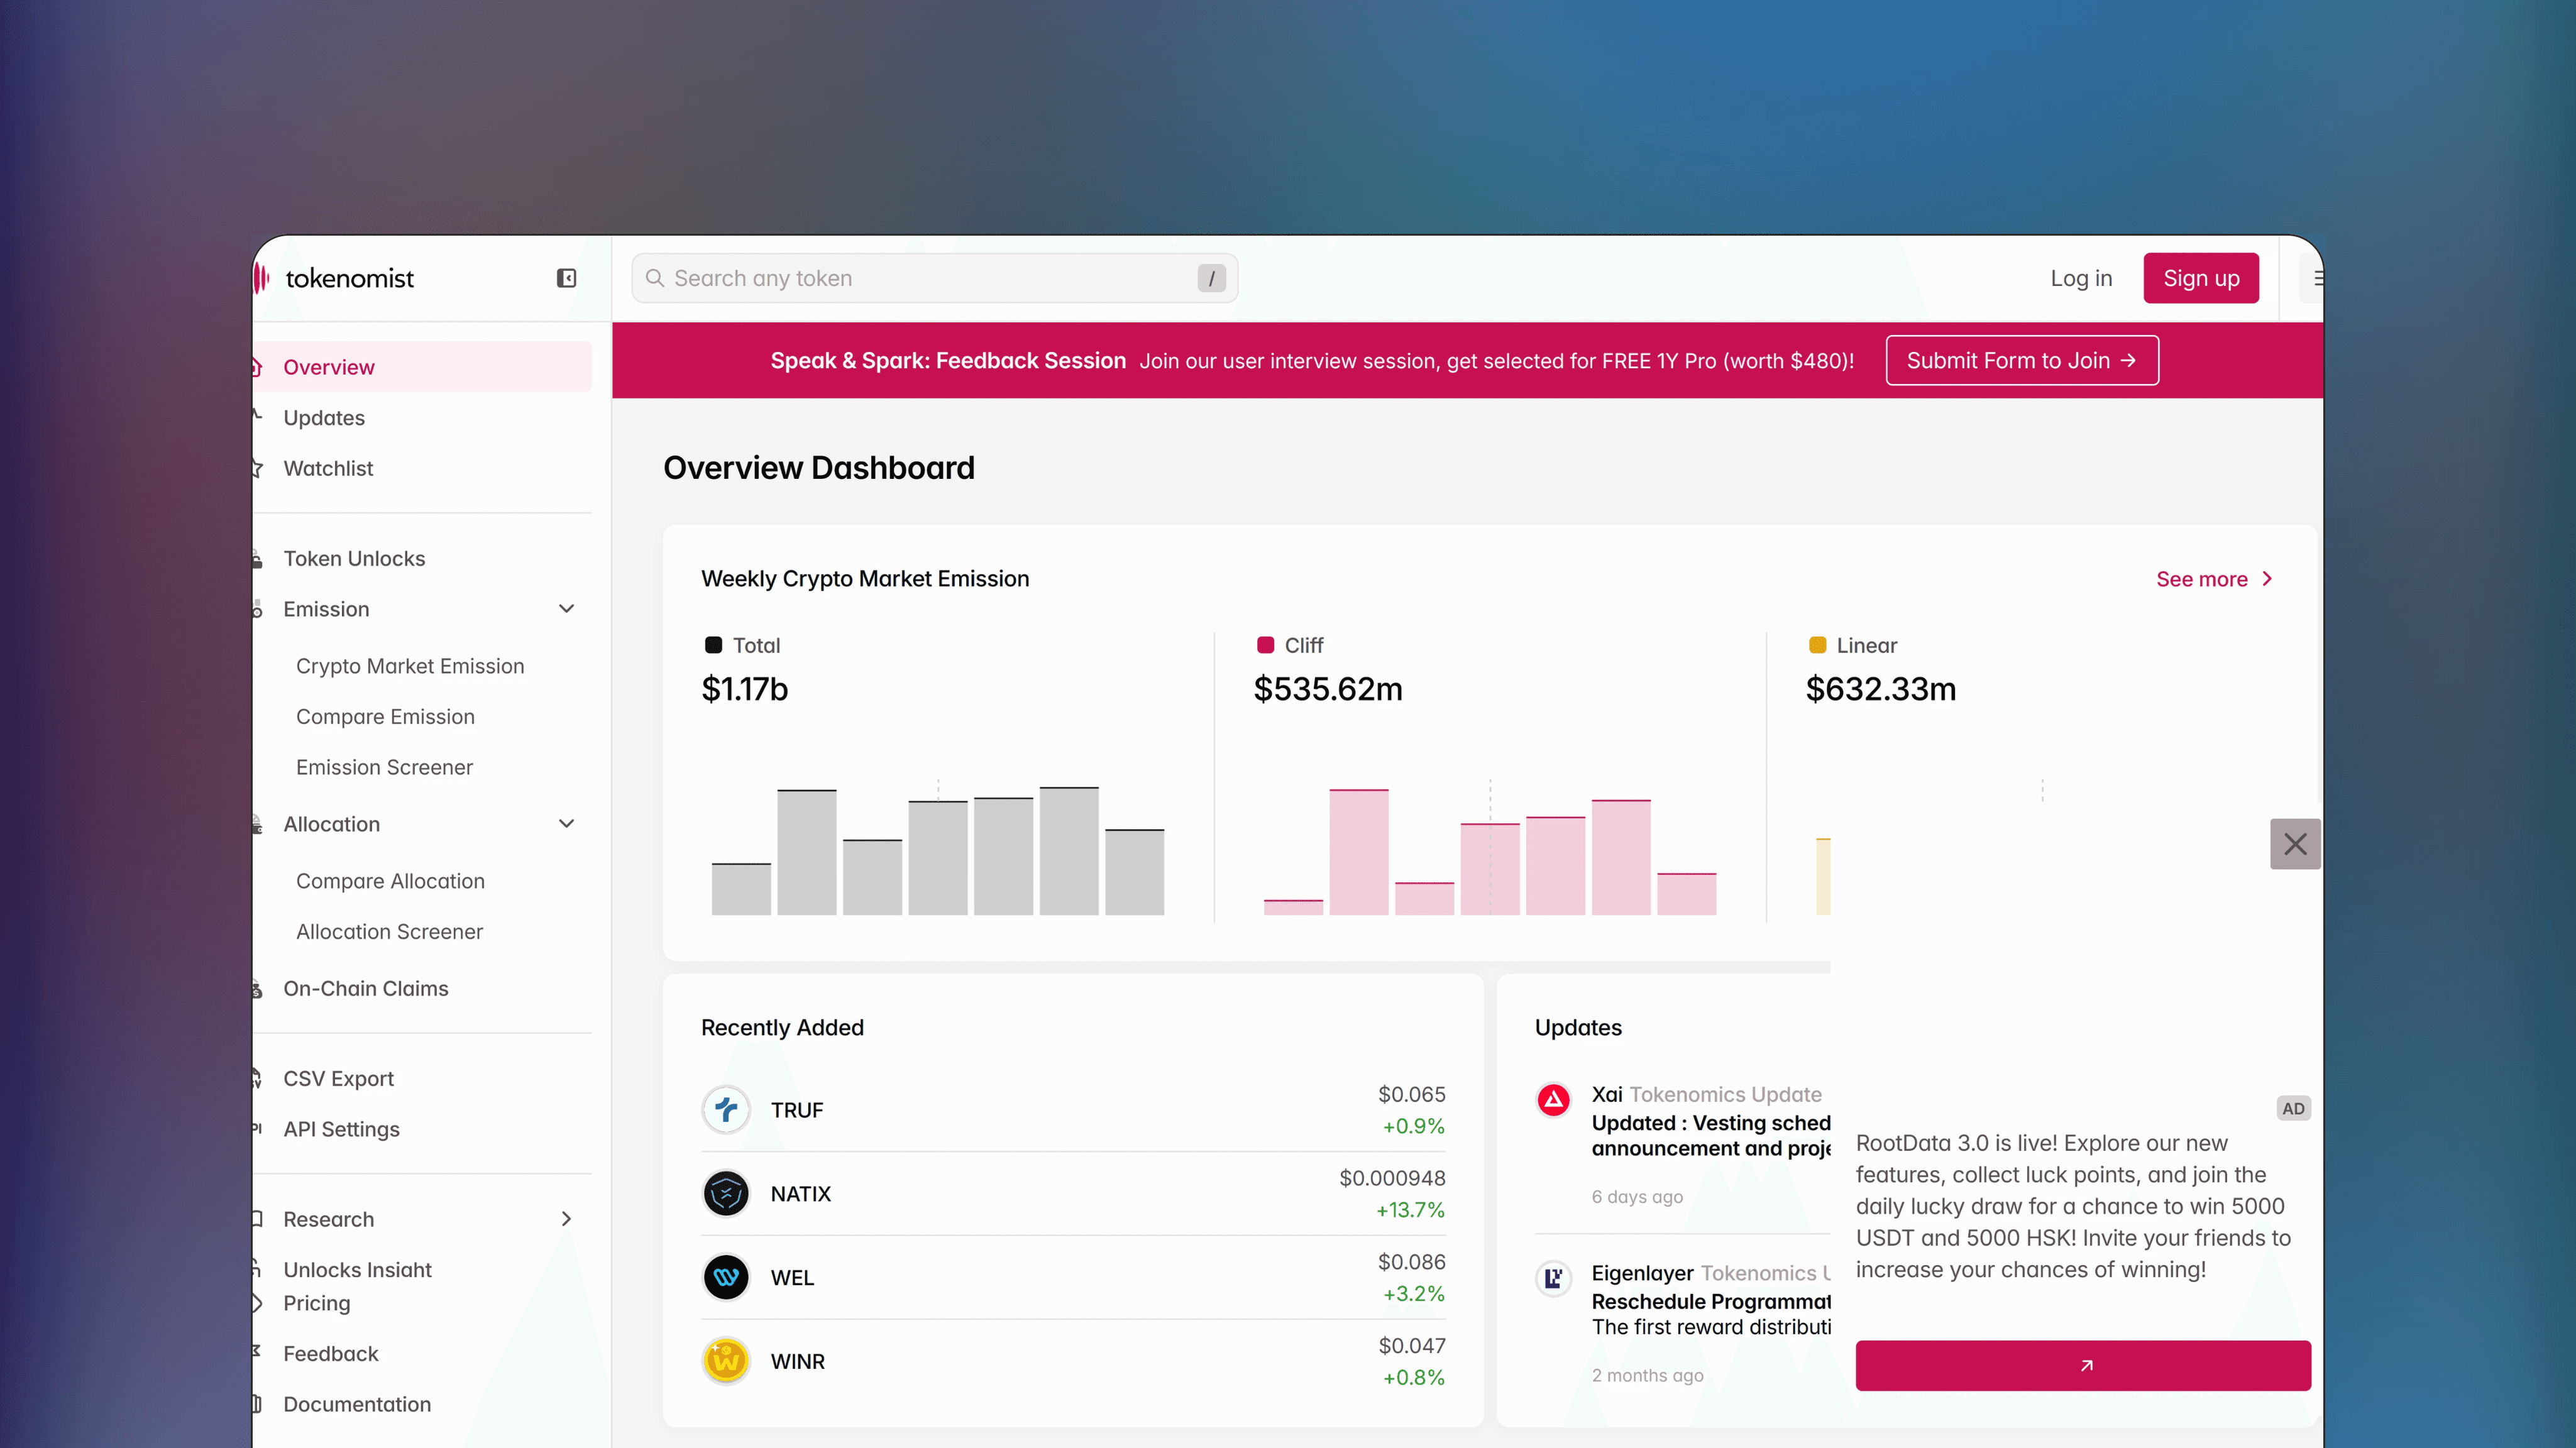Click the WINR token icon
Viewport: 2576px width, 1448px height.
tap(726, 1361)
